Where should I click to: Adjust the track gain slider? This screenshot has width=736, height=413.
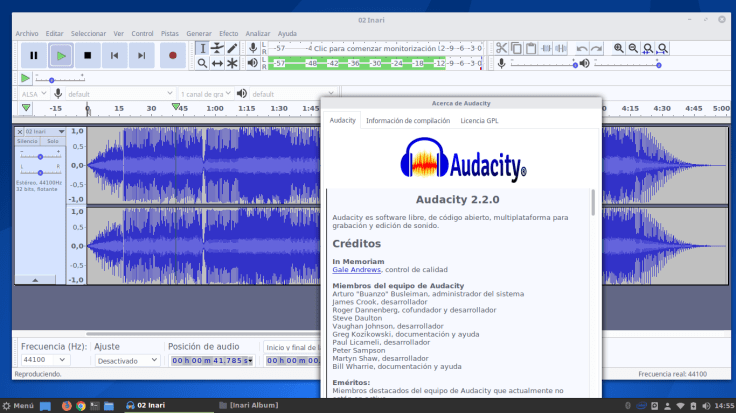click(x=40, y=157)
